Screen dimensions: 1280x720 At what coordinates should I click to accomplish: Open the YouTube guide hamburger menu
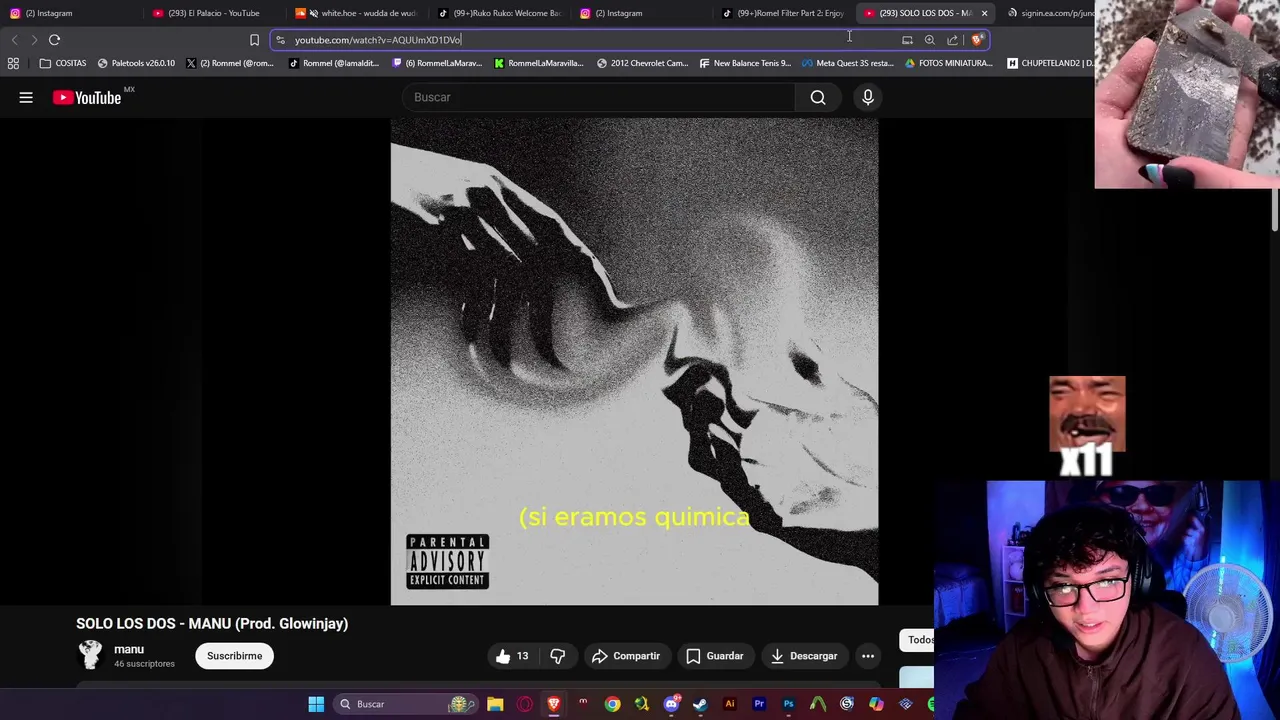click(x=26, y=97)
